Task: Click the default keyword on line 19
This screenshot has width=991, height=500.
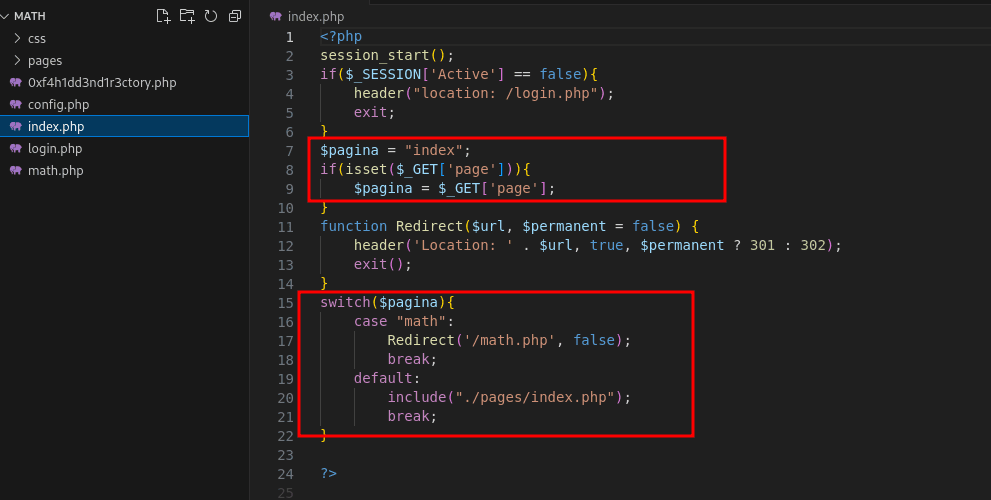Action: tap(383, 378)
